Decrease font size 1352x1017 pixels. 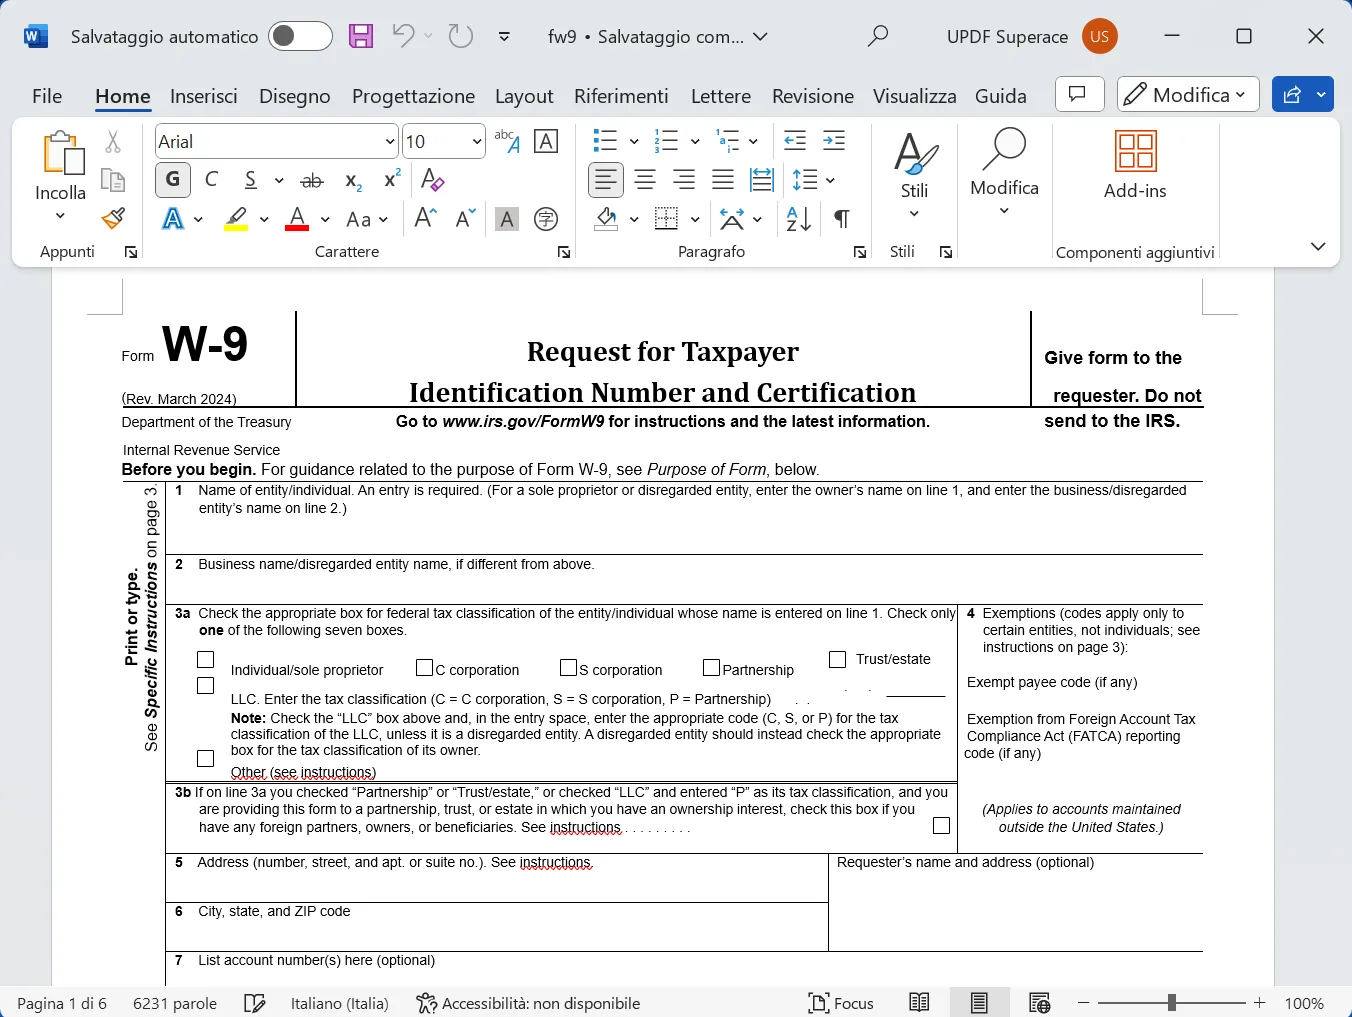click(465, 218)
